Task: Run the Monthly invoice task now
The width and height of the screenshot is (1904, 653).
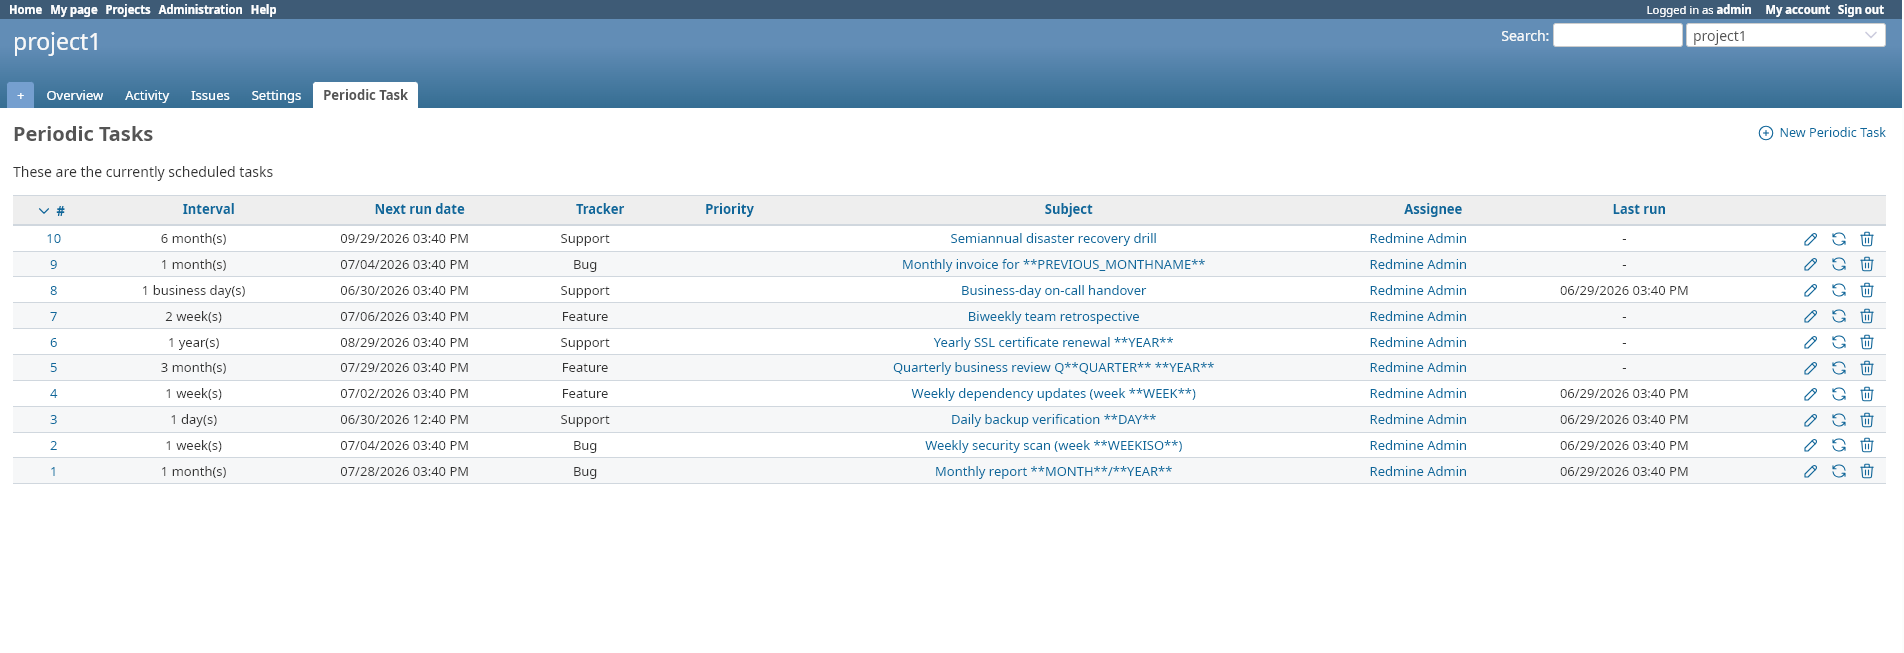Action: (x=1838, y=264)
